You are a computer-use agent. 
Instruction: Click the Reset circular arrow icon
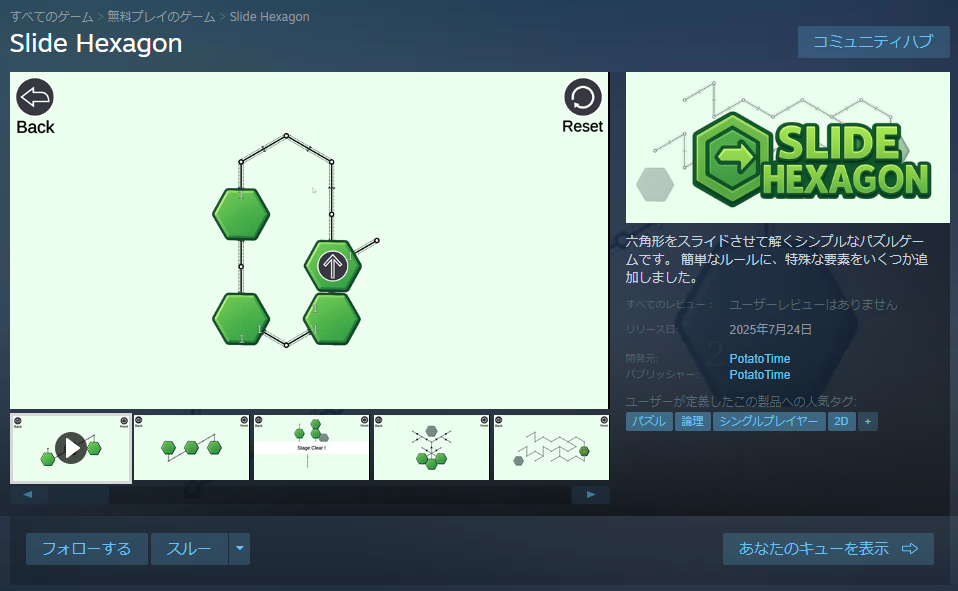click(x=583, y=97)
